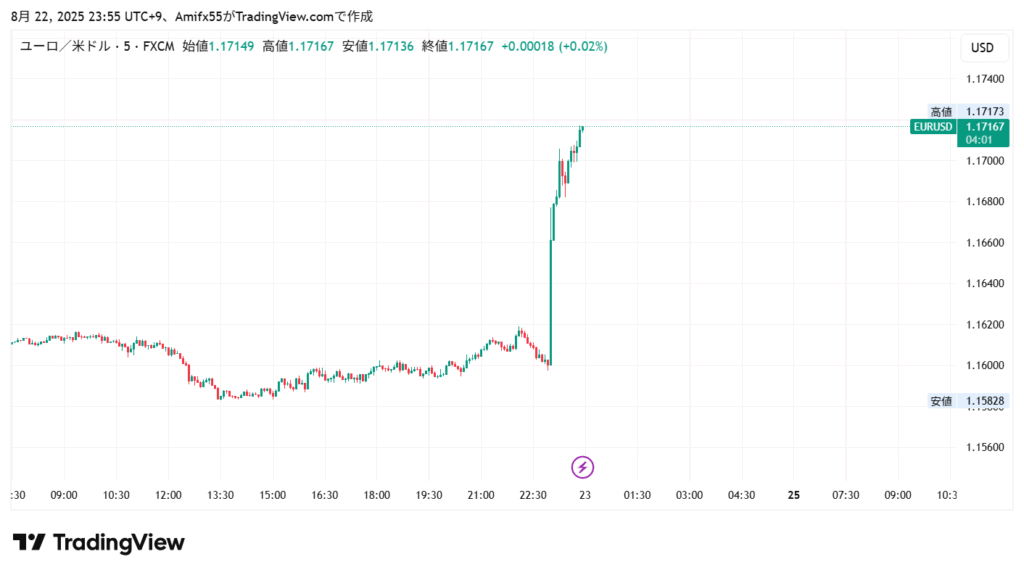Screen dimensions: 1024x575
Task: Click the 1.17400 price scale level
Action: 985,79
